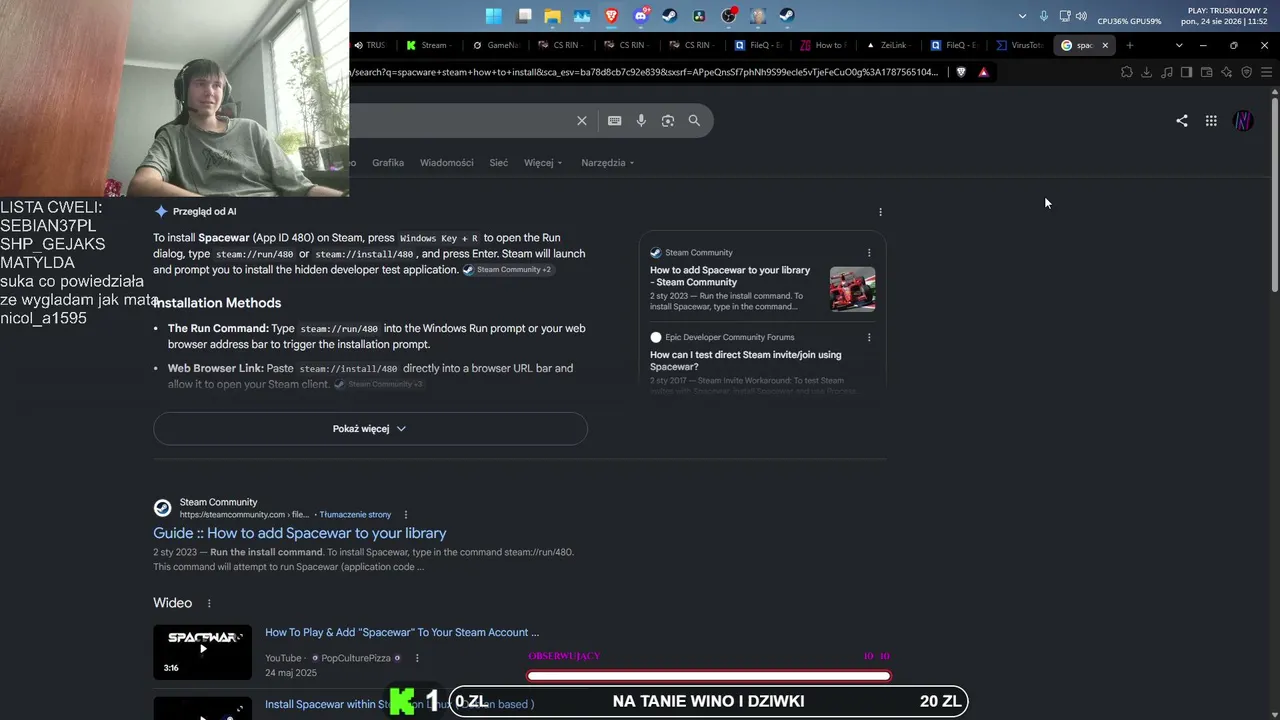
Task: Switch to the TRUS tab
Action: [x=370, y=45]
